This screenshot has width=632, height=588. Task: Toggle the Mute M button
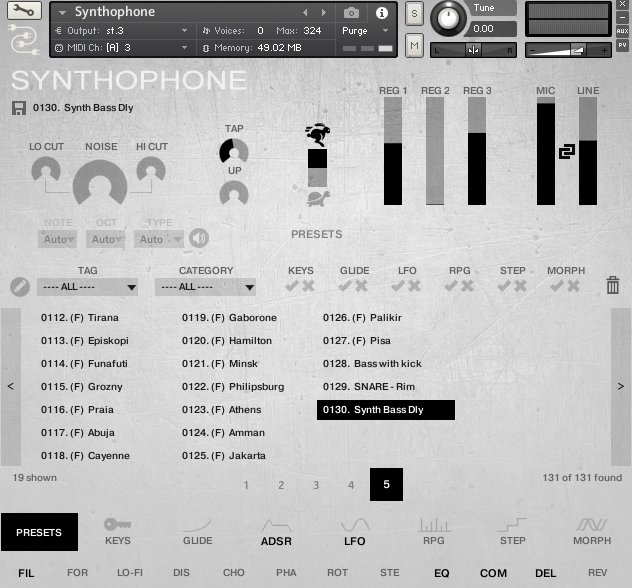click(x=414, y=45)
